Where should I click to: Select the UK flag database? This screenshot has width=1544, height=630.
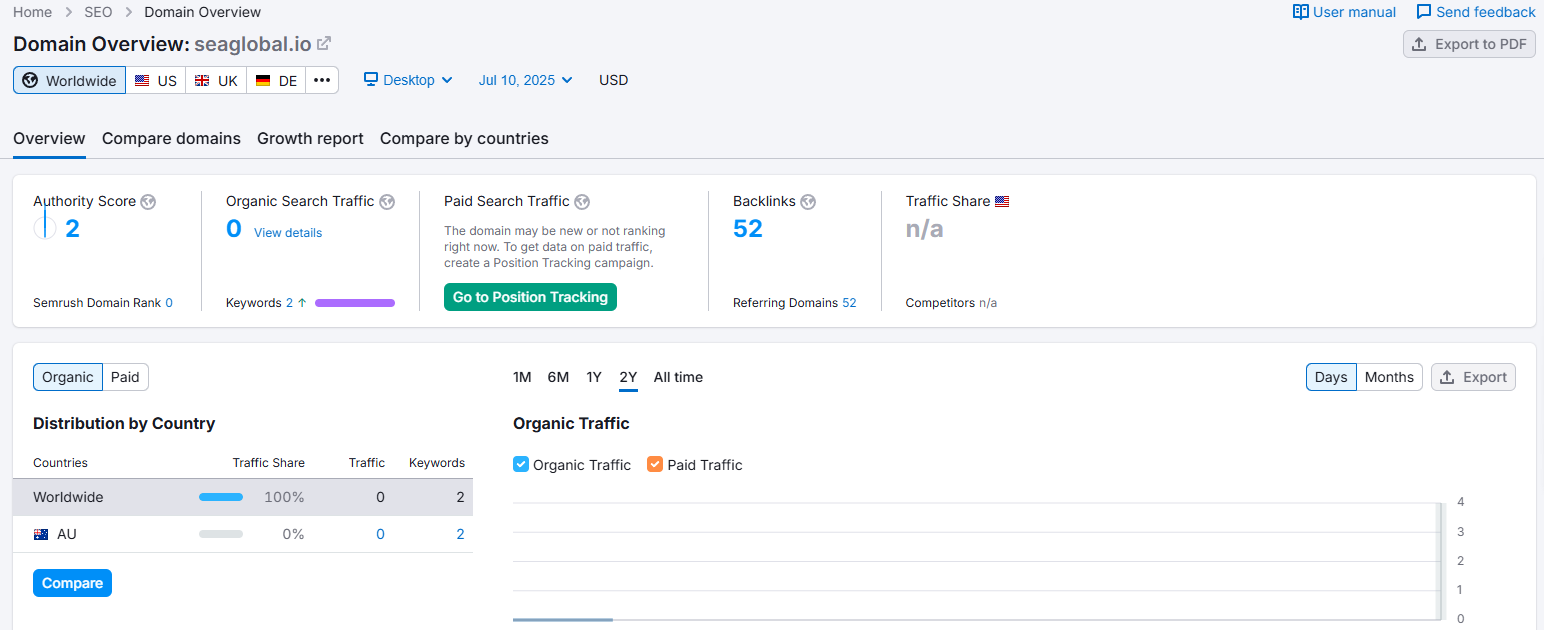[x=216, y=80]
